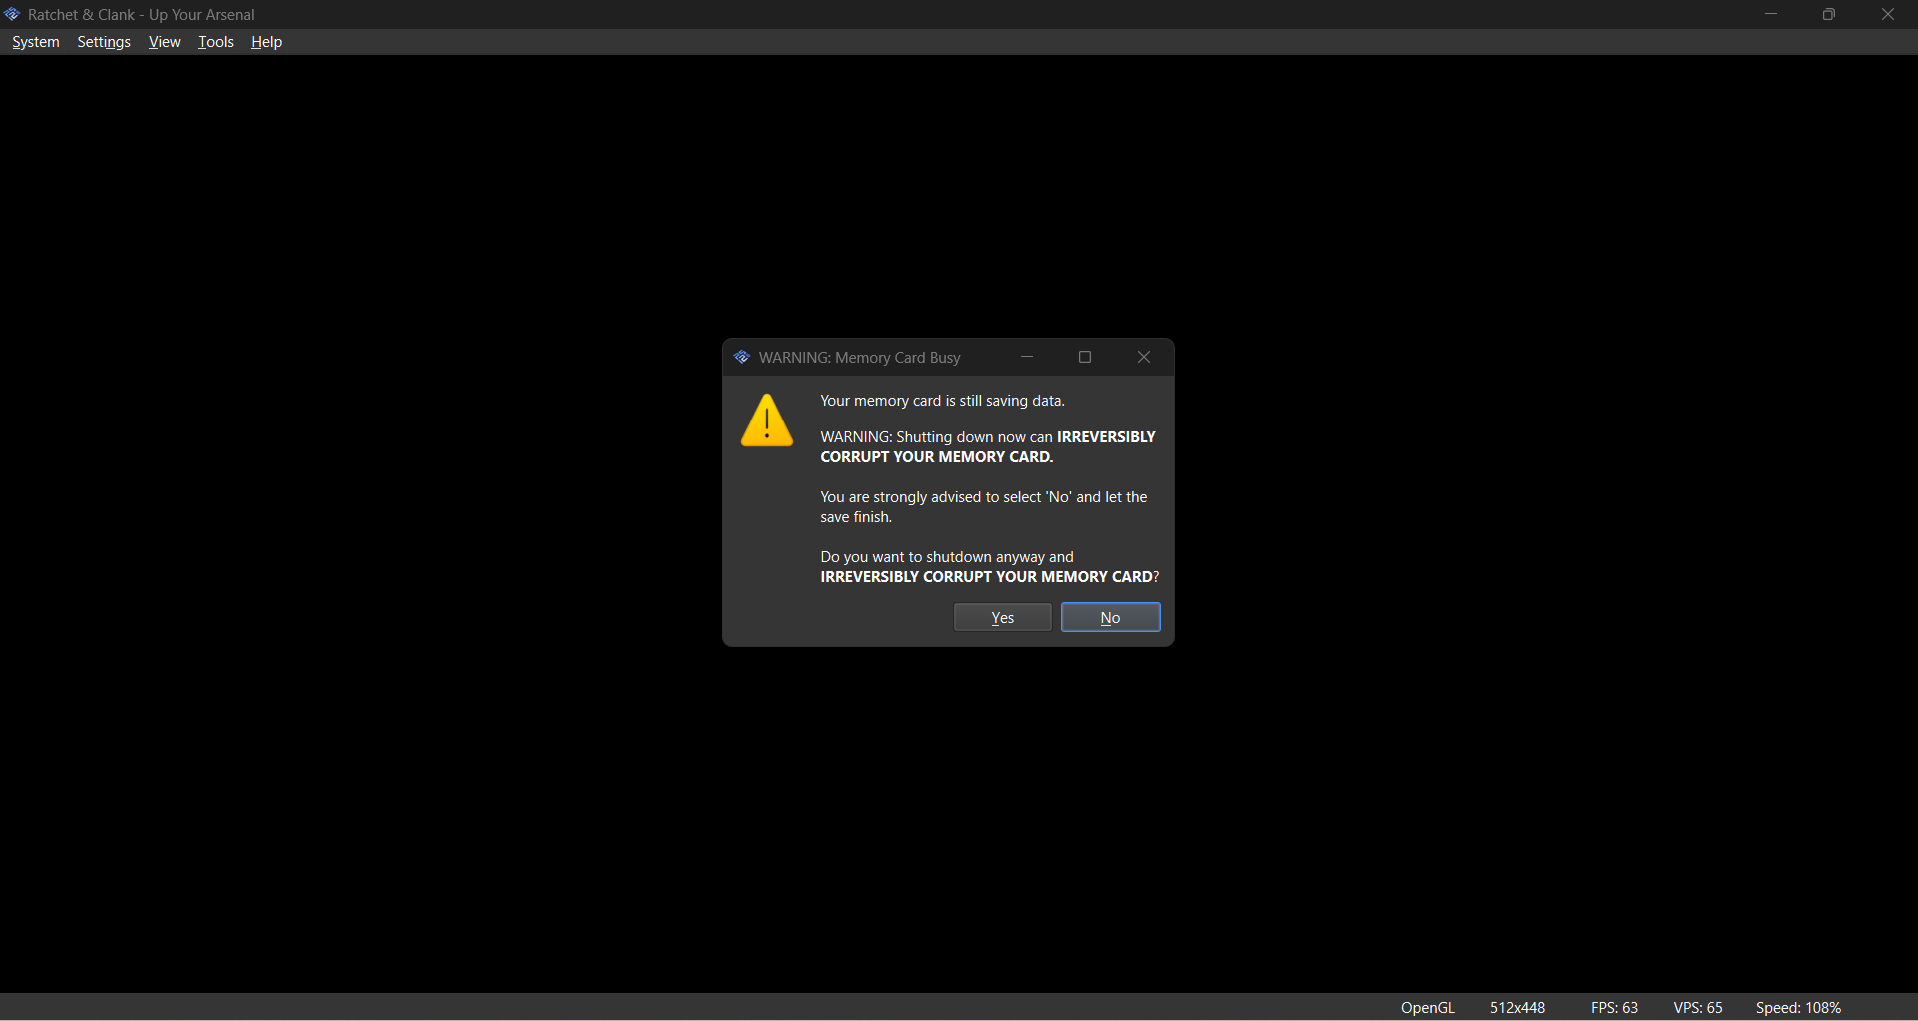The height and width of the screenshot is (1021, 1918).
Task: Minimize the Ratchet & Clank main window
Action: 1771,14
